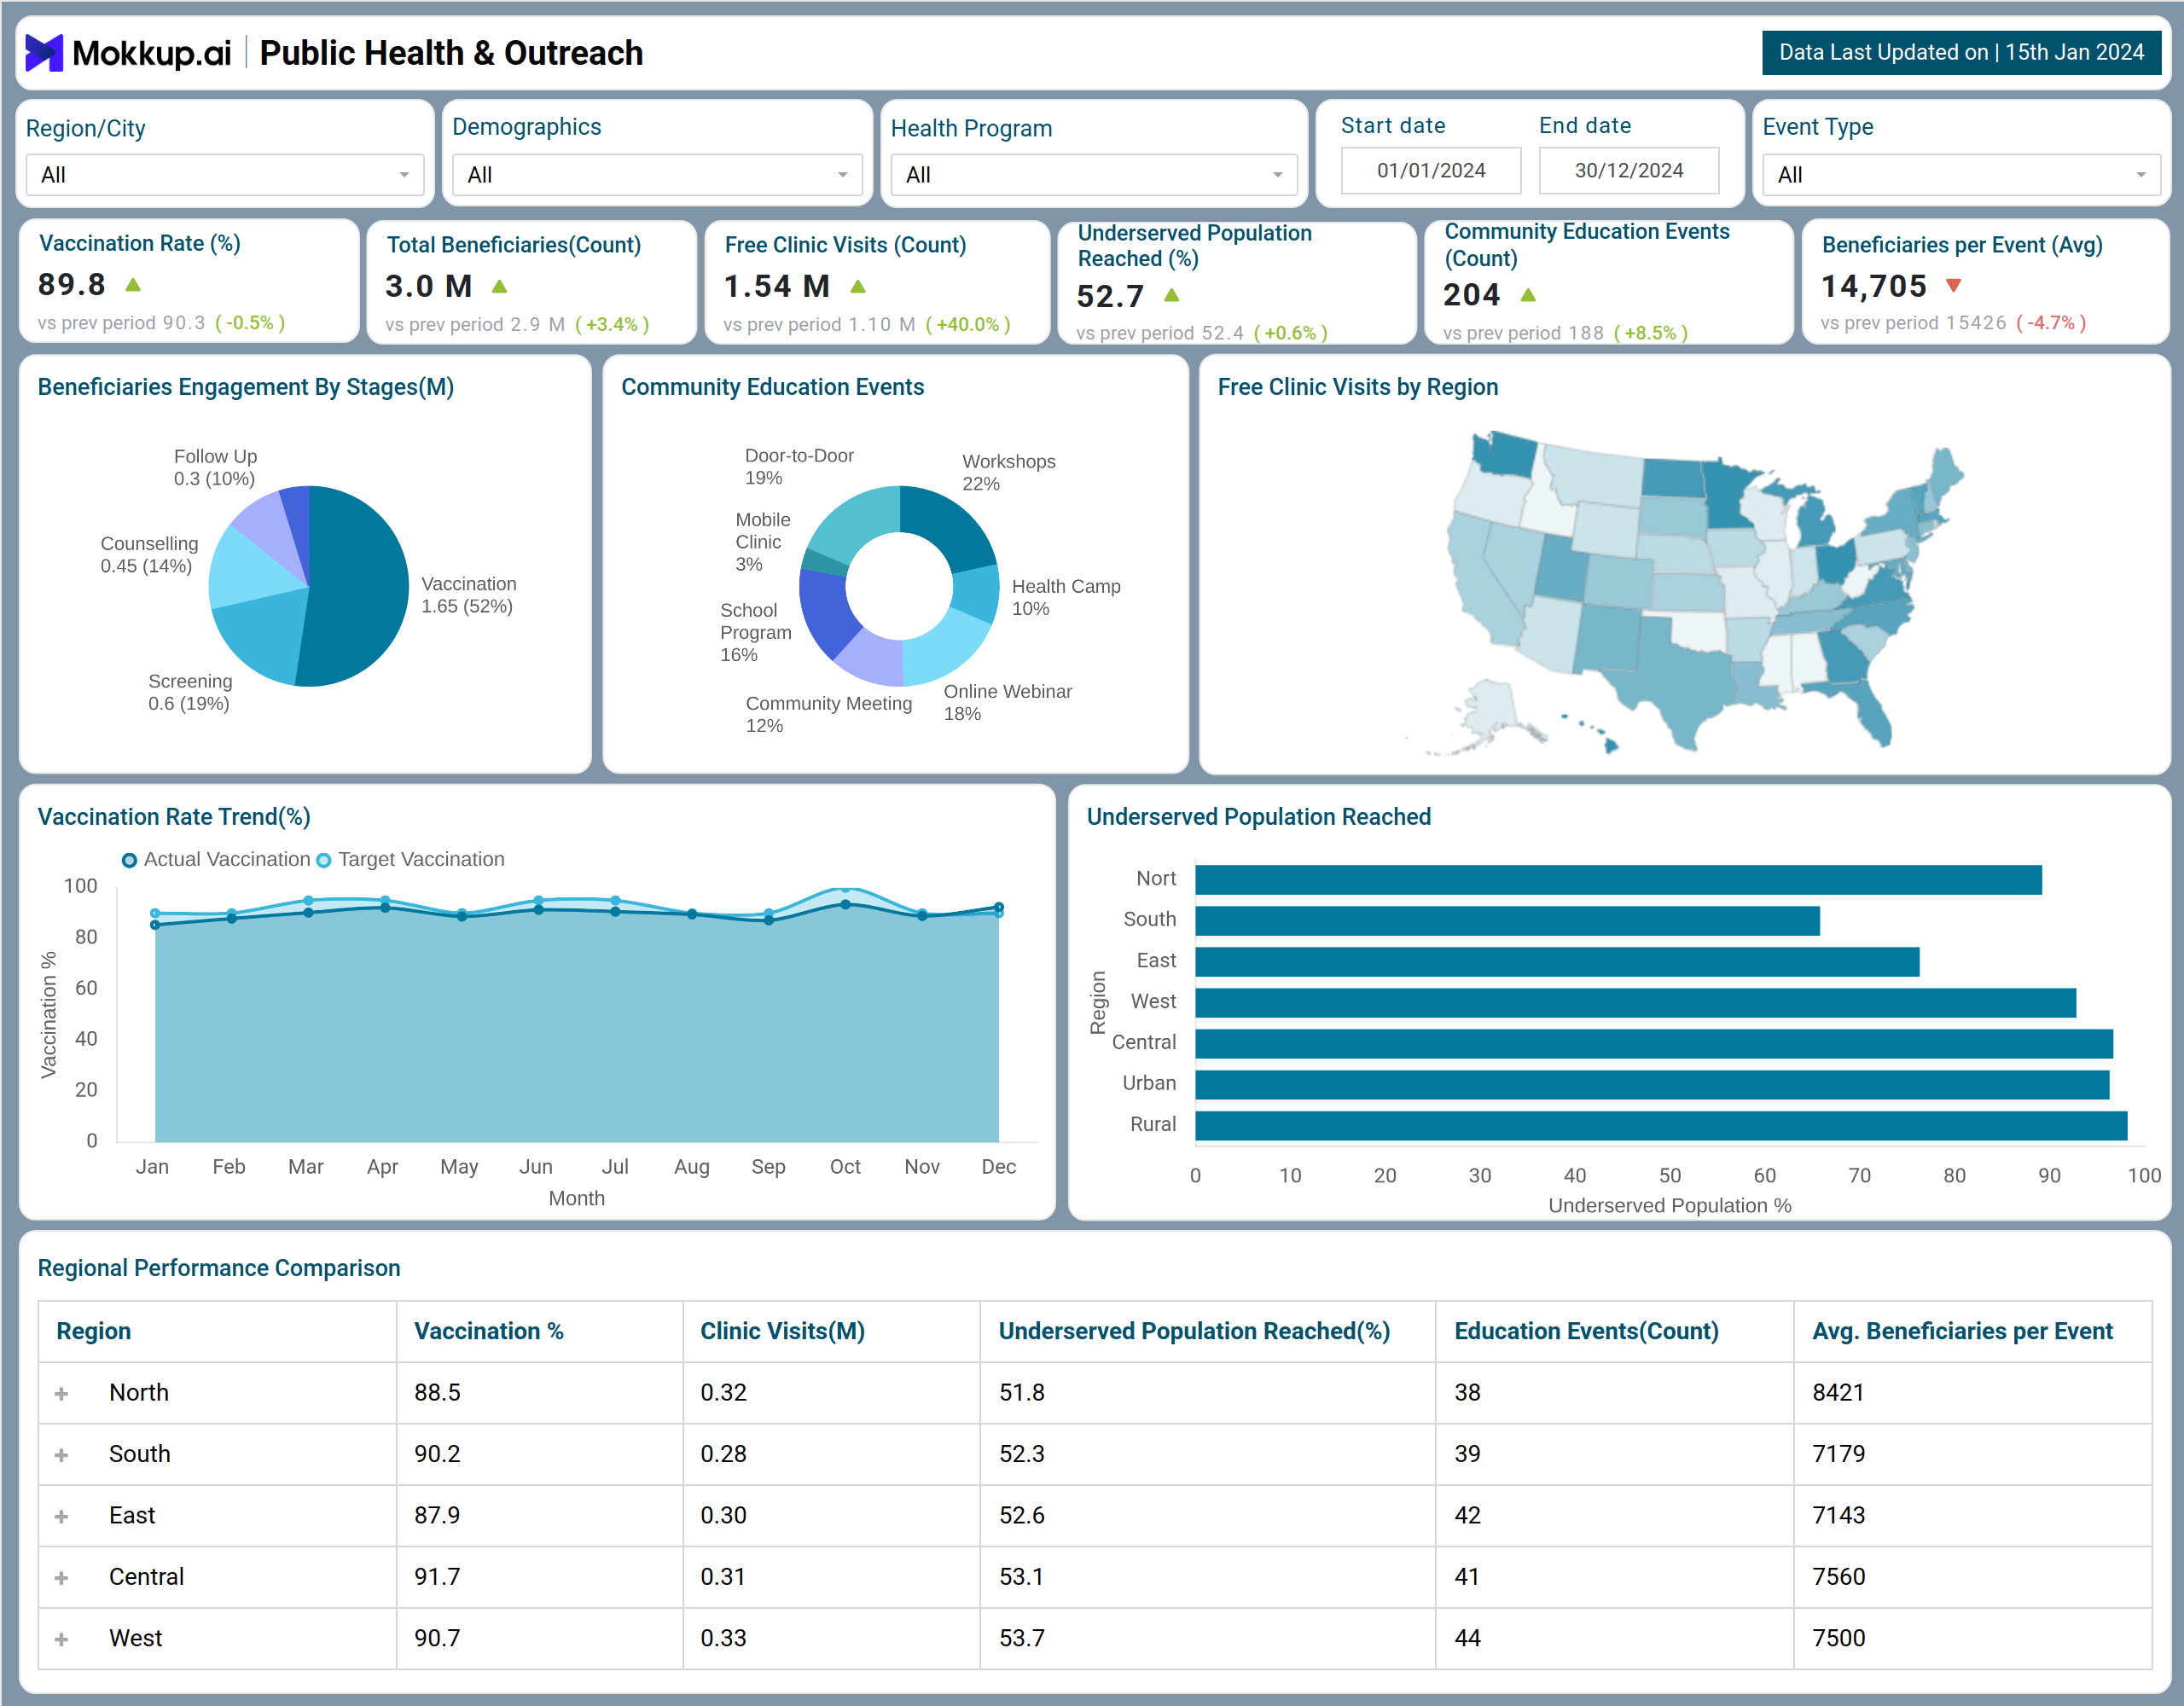Click up arrow next to Free Clinic Visits 1.54 M
Viewport: 2184px width, 1706px height.
click(x=858, y=287)
